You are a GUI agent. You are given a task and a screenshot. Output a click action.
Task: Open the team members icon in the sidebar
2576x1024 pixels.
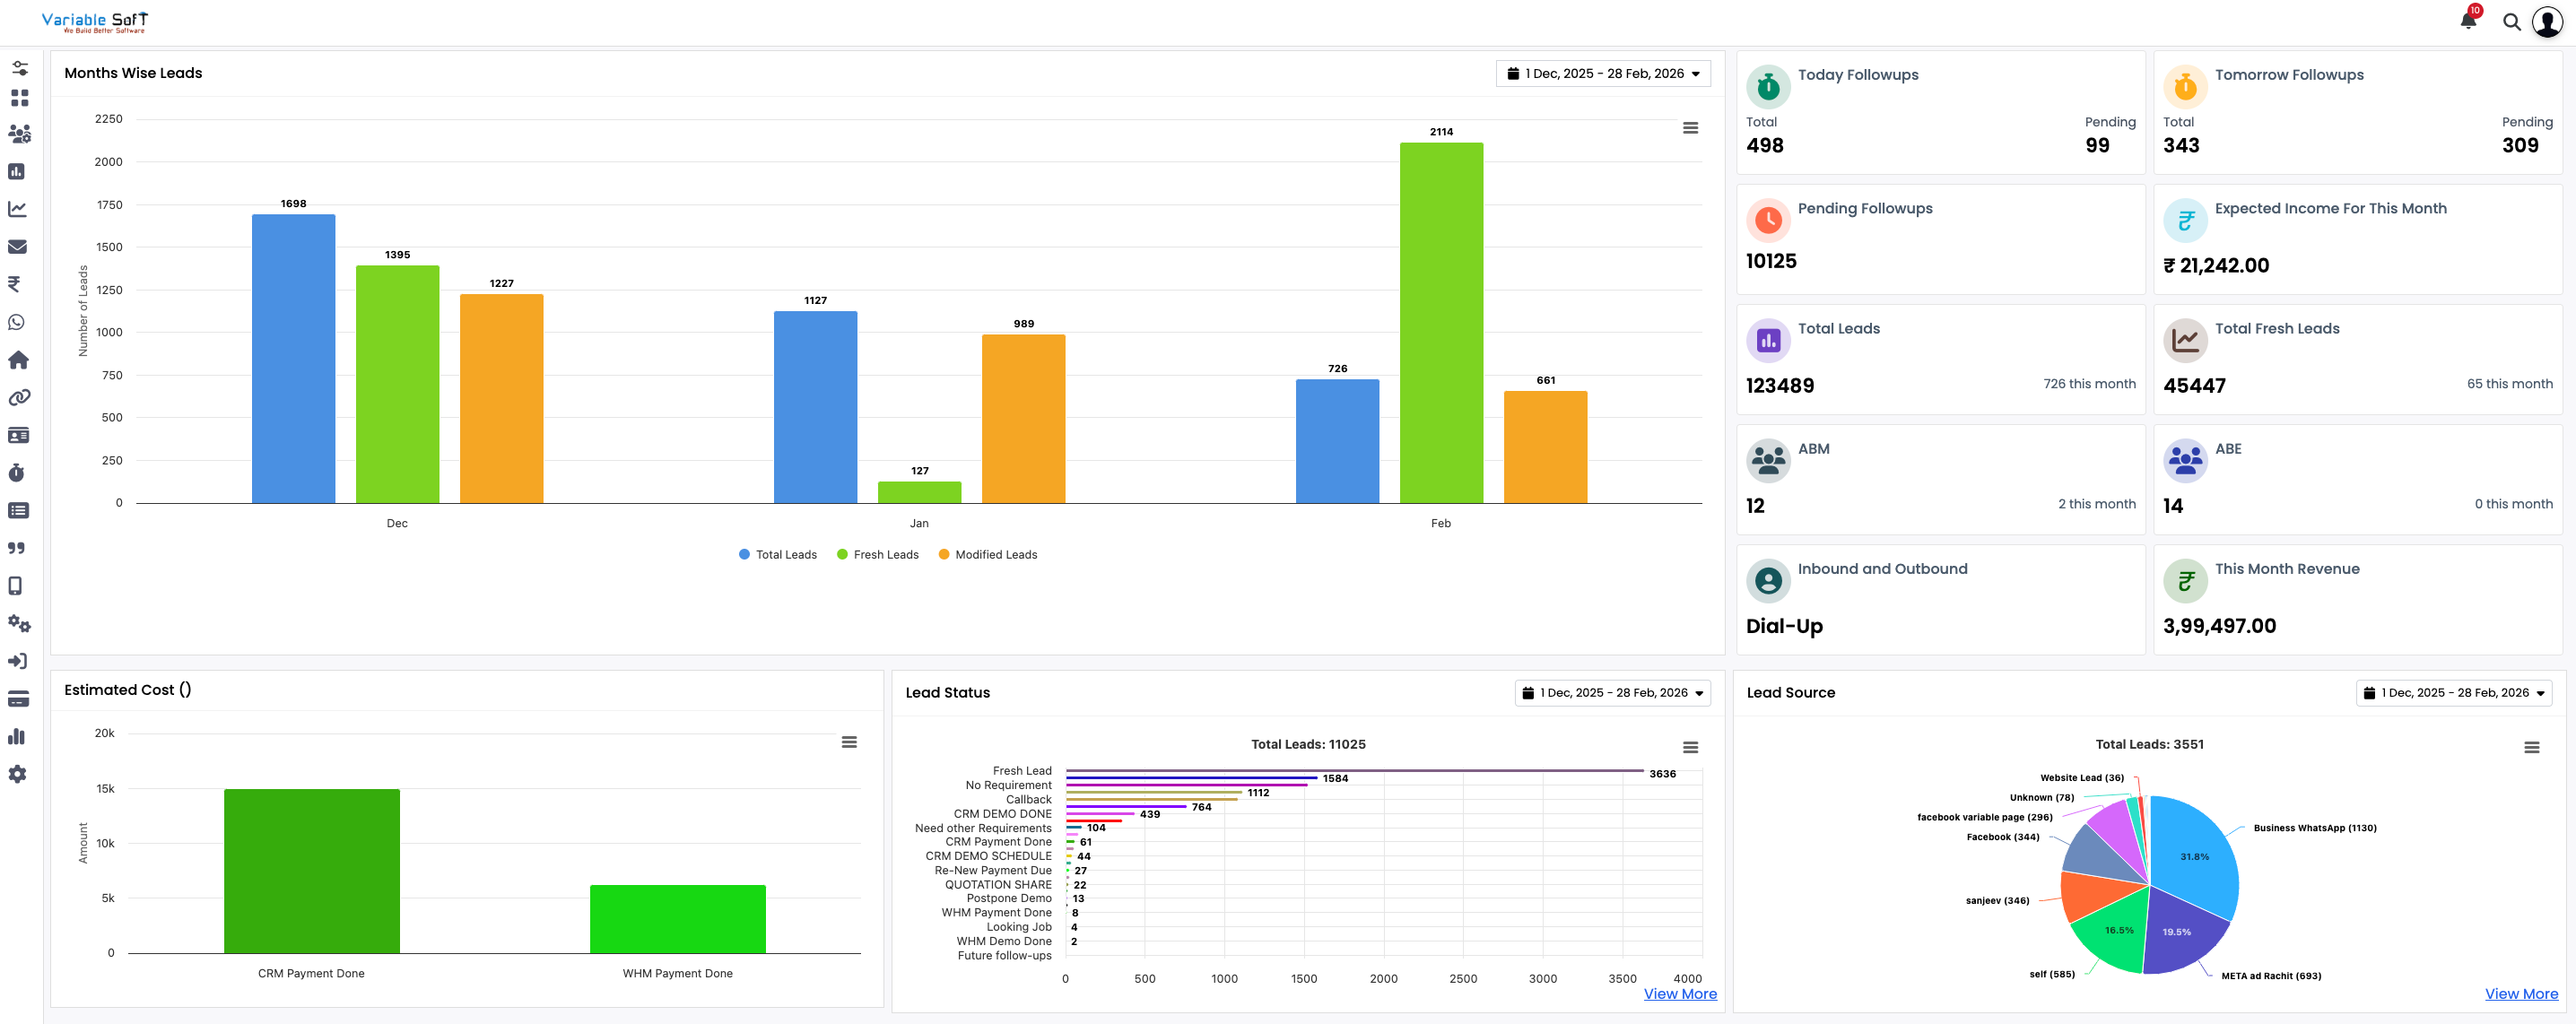click(20, 133)
